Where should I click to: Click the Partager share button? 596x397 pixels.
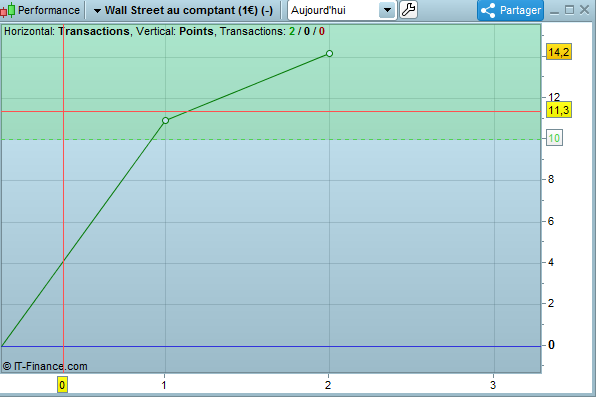pyautogui.click(x=510, y=10)
